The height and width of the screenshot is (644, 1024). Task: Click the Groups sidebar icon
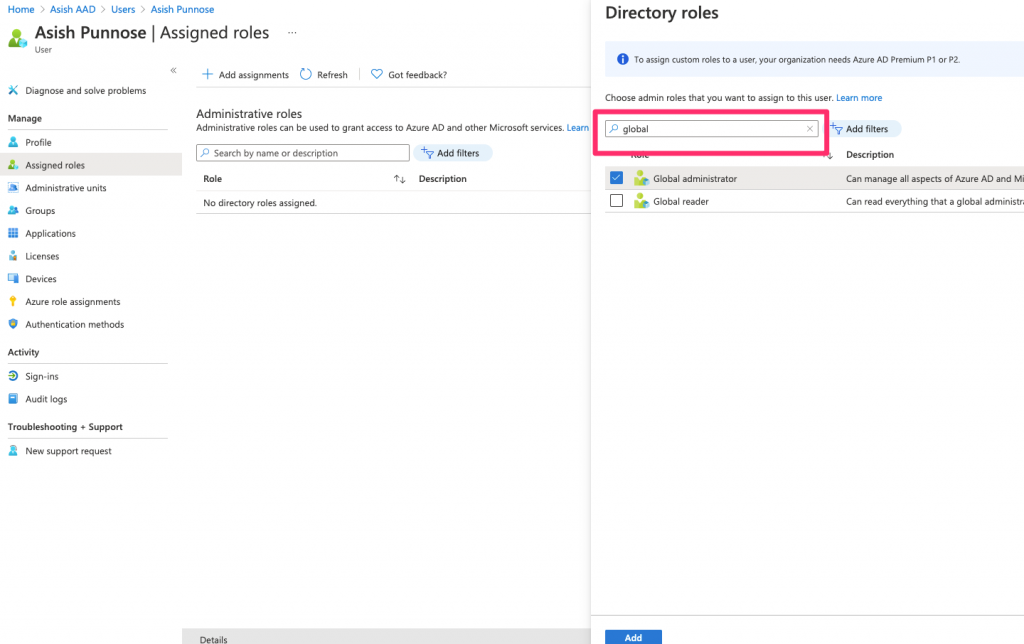[x=13, y=210]
